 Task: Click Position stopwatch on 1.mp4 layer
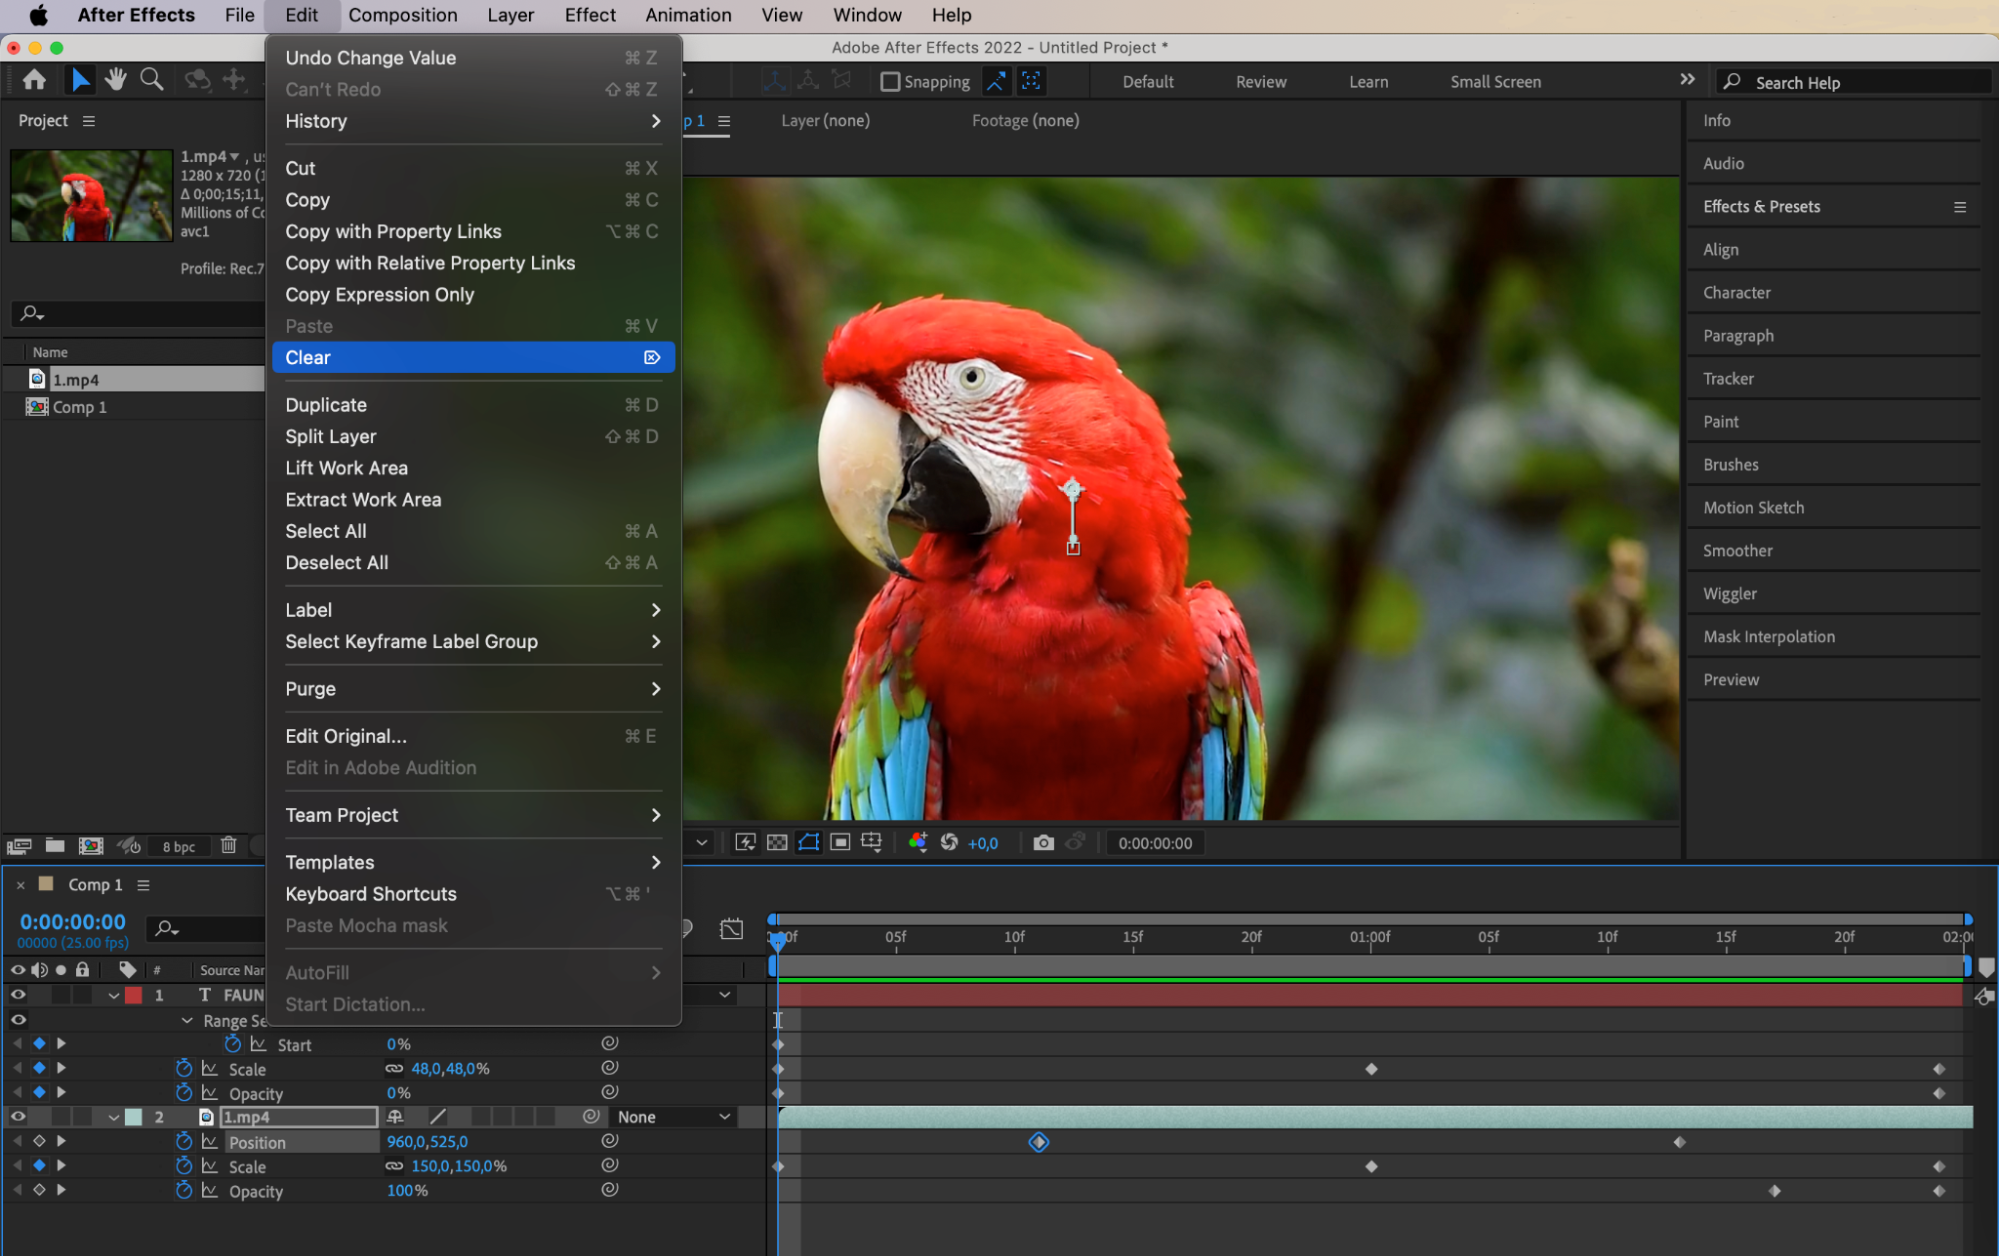[184, 1142]
